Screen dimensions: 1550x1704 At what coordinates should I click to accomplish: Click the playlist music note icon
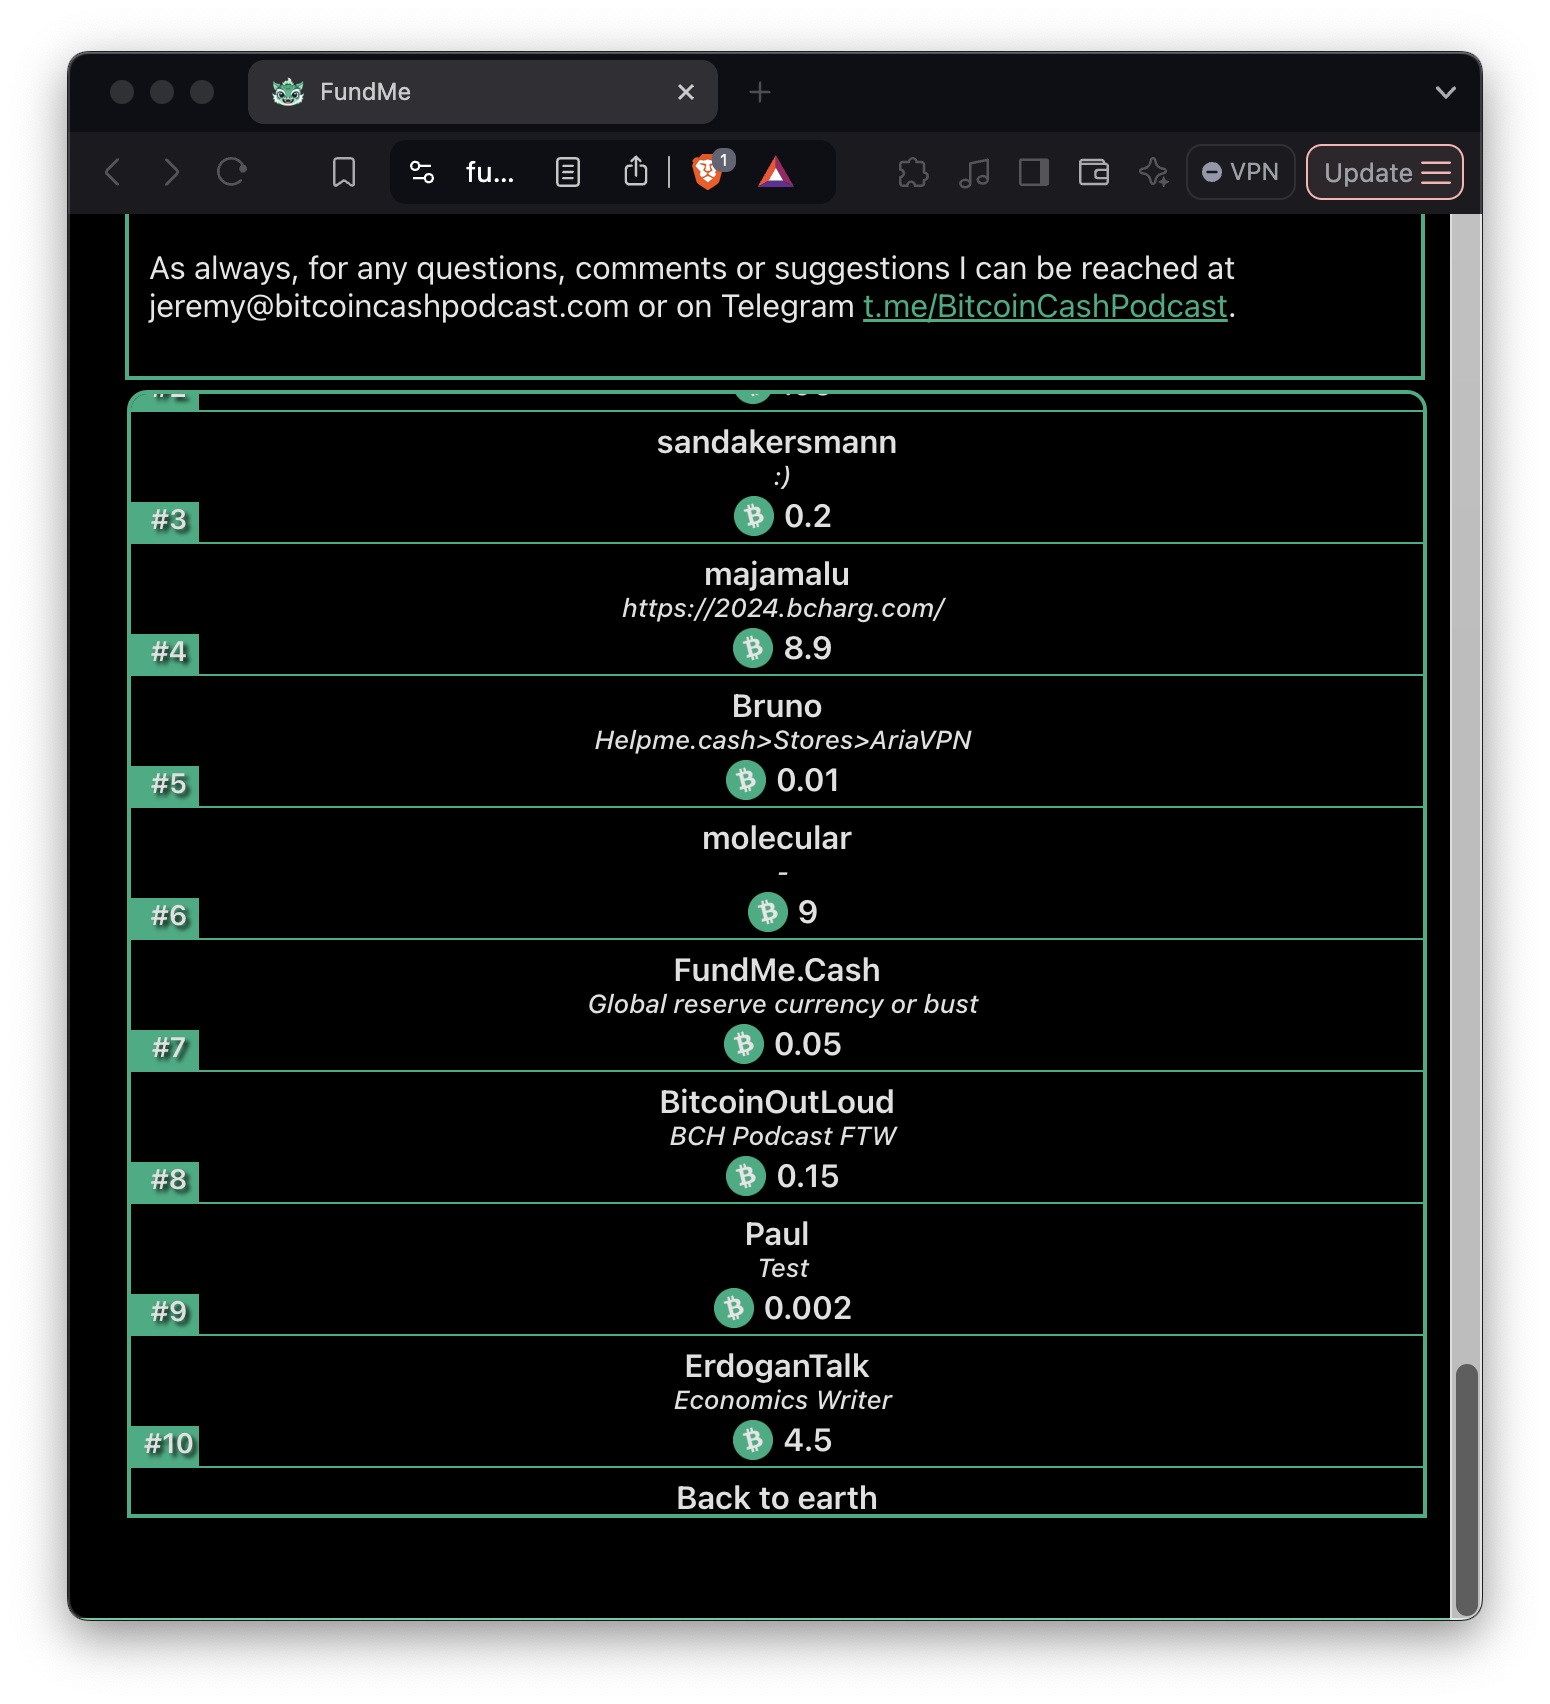(x=973, y=173)
